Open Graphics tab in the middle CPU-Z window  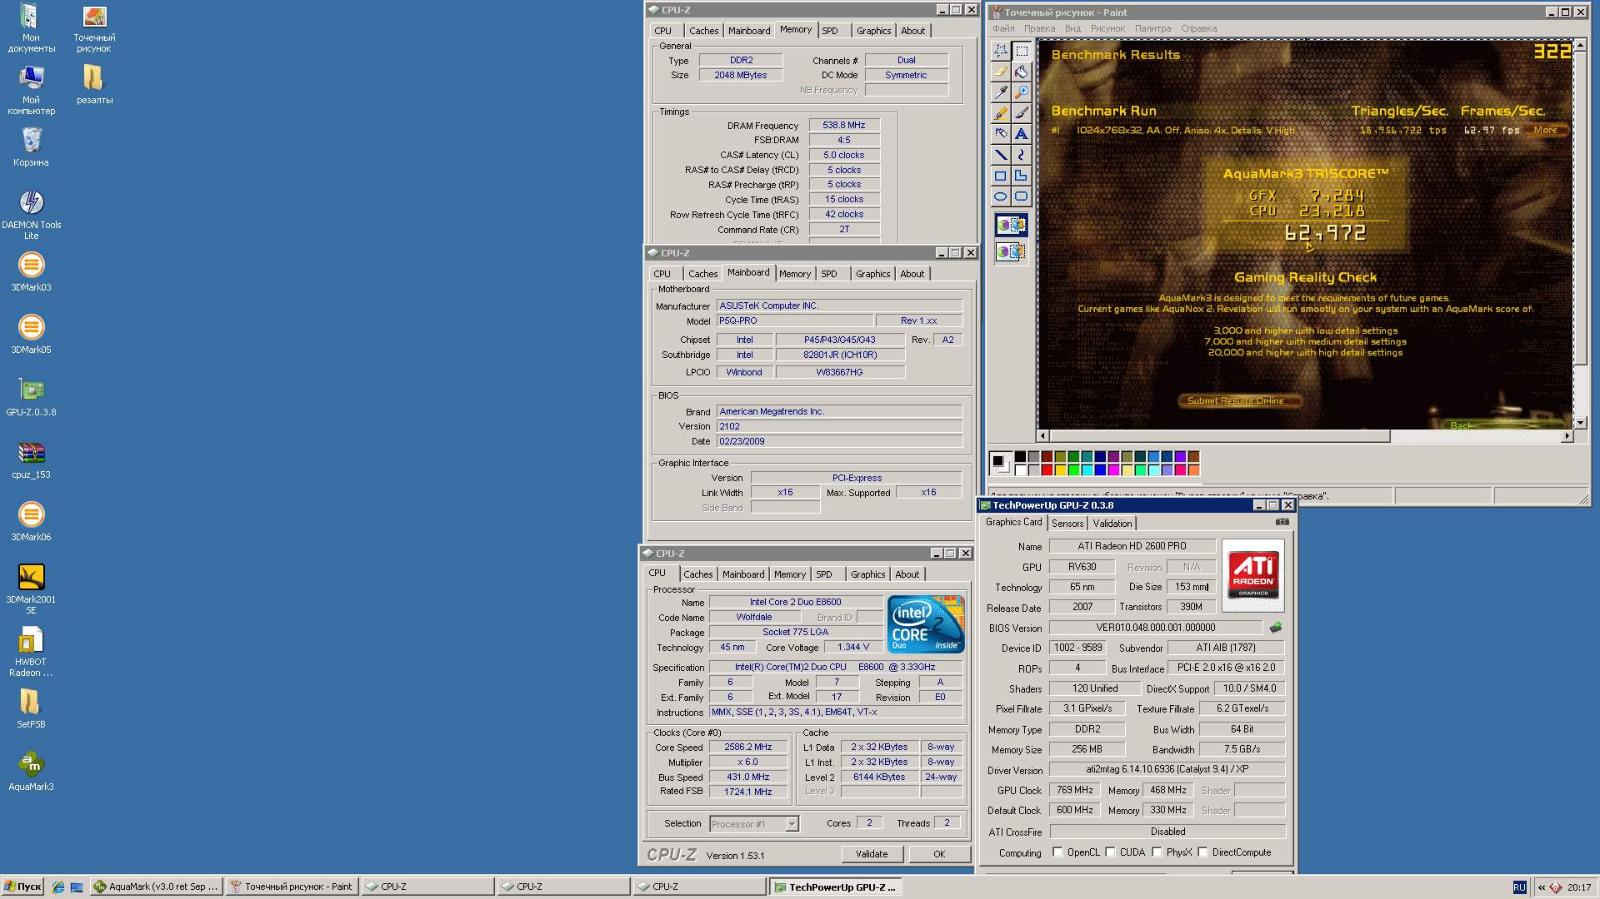tap(872, 274)
